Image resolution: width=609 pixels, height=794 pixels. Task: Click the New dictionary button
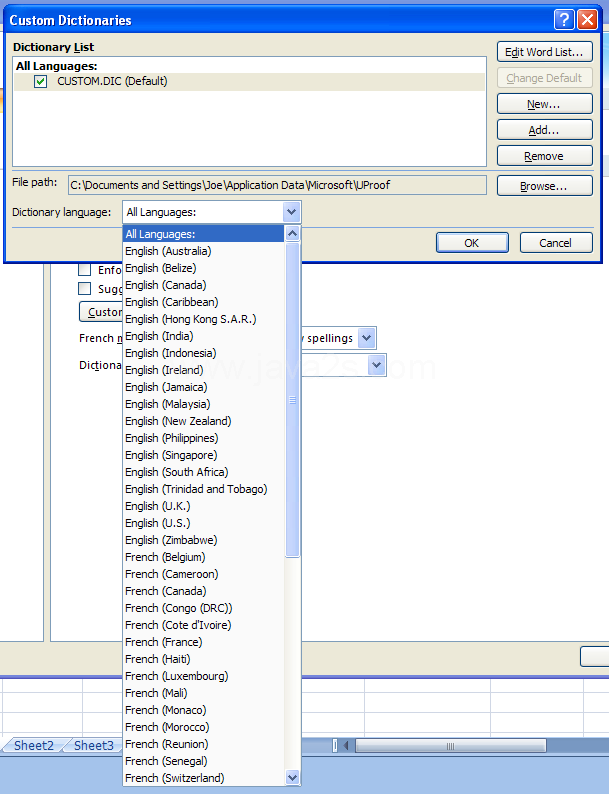pos(544,104)
